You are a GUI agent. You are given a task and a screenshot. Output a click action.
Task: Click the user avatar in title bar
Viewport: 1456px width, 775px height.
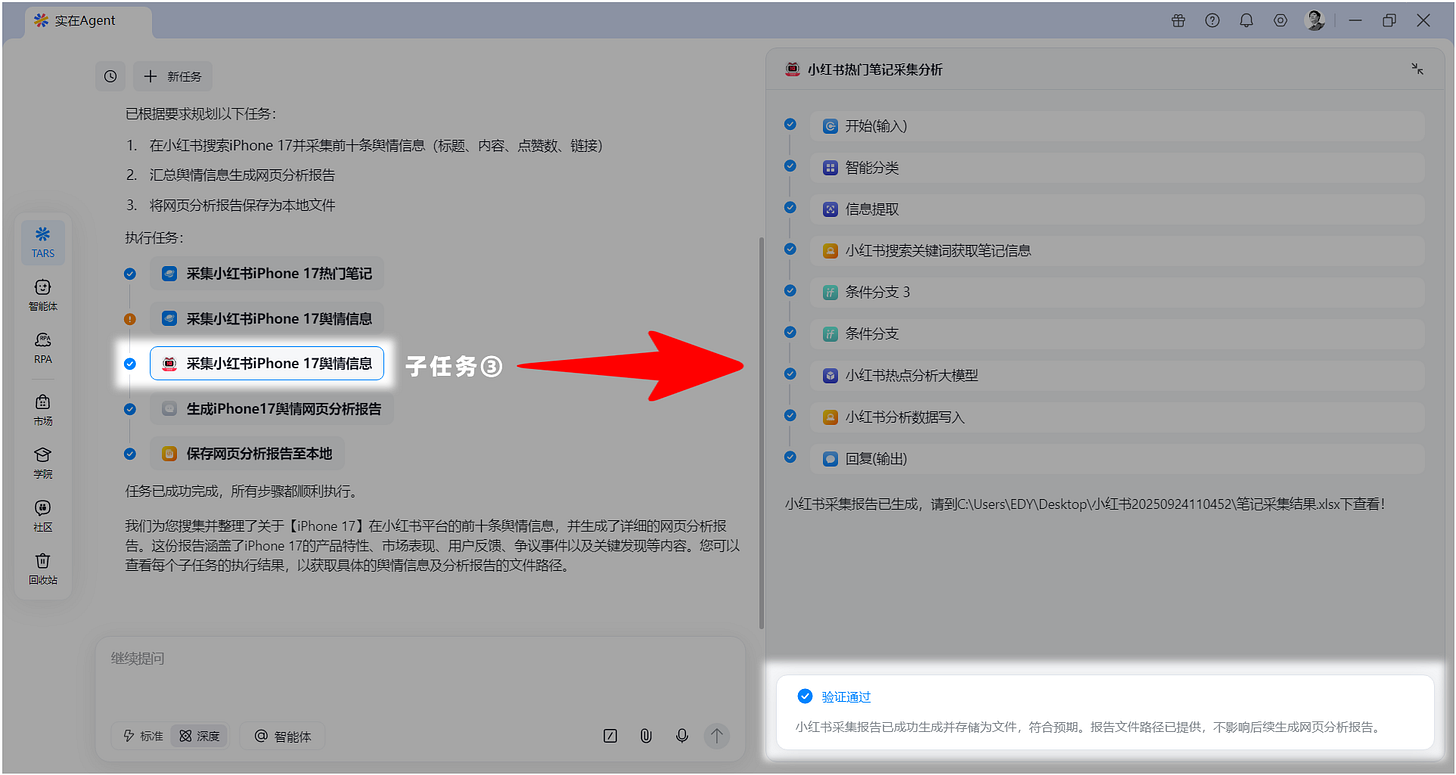1316,20
